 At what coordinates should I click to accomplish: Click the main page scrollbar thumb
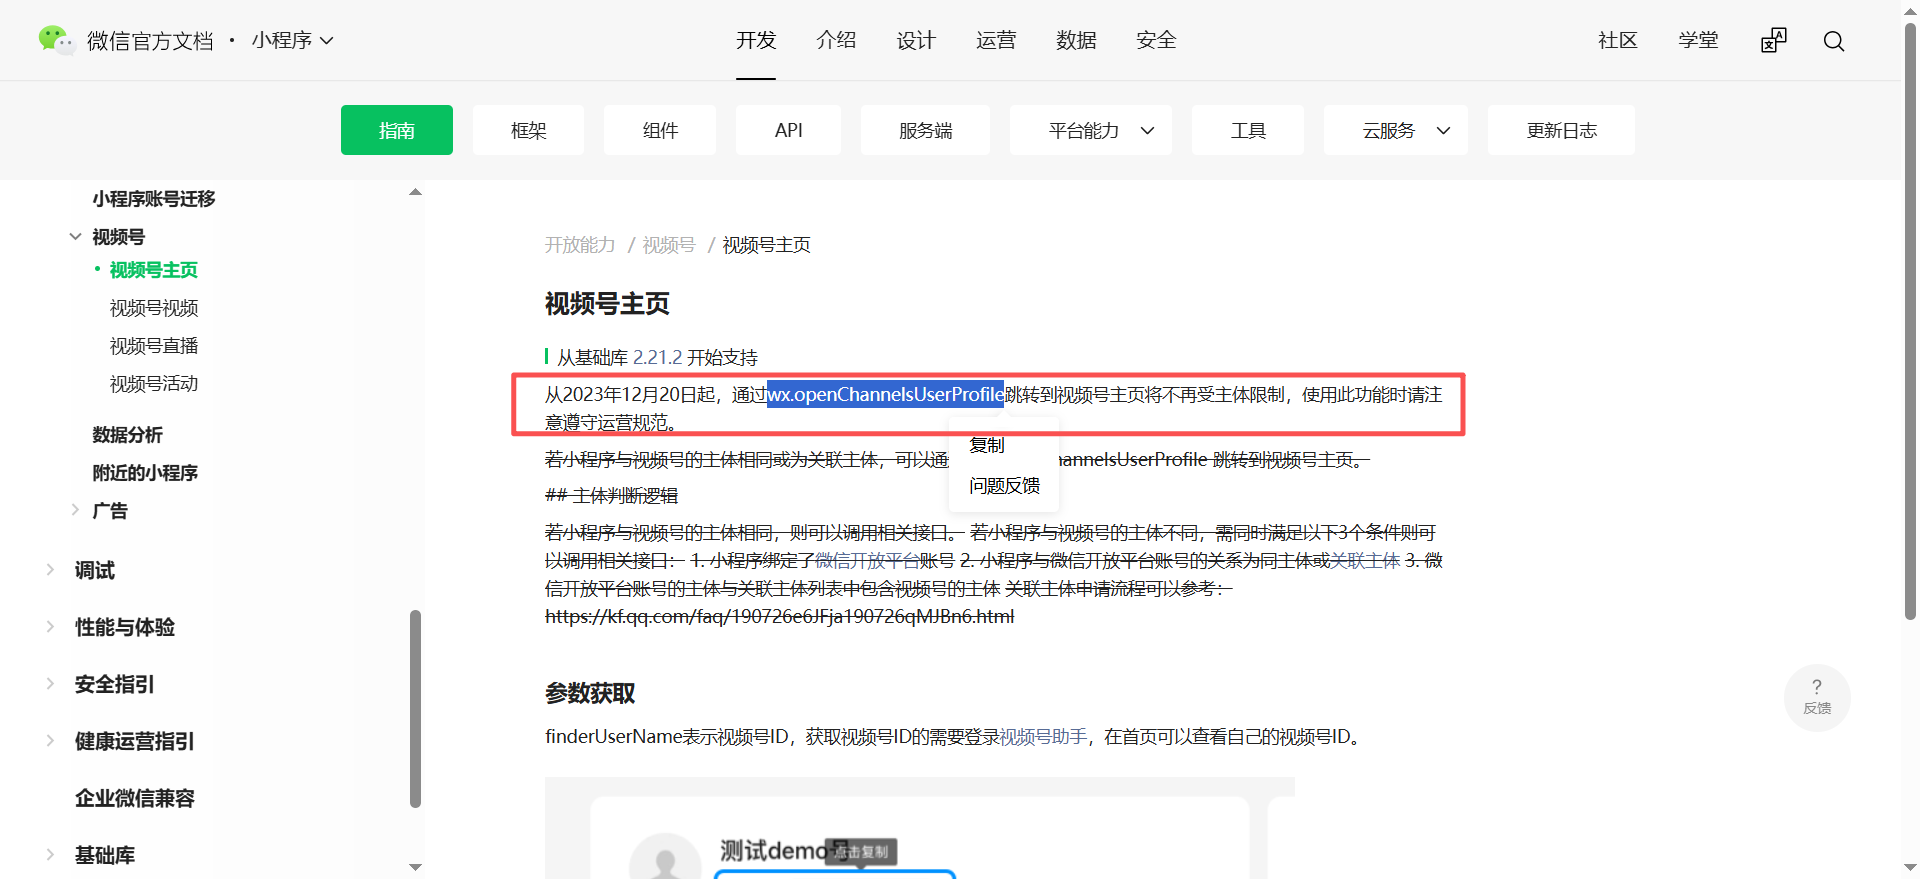point(1910,320)
